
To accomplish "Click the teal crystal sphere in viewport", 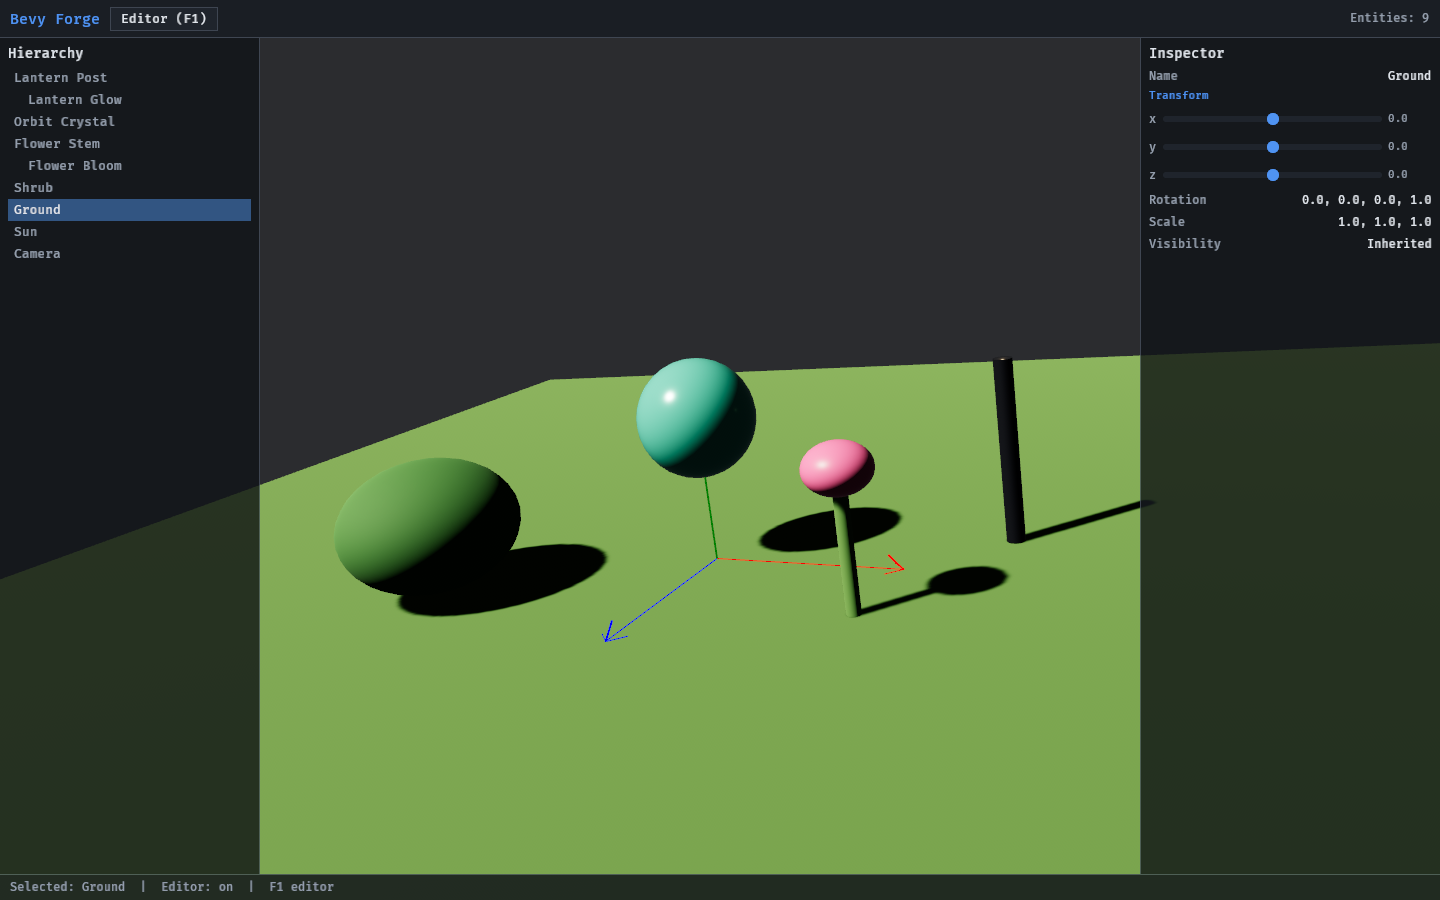I will pyautogui.click(x=696, y=417).
